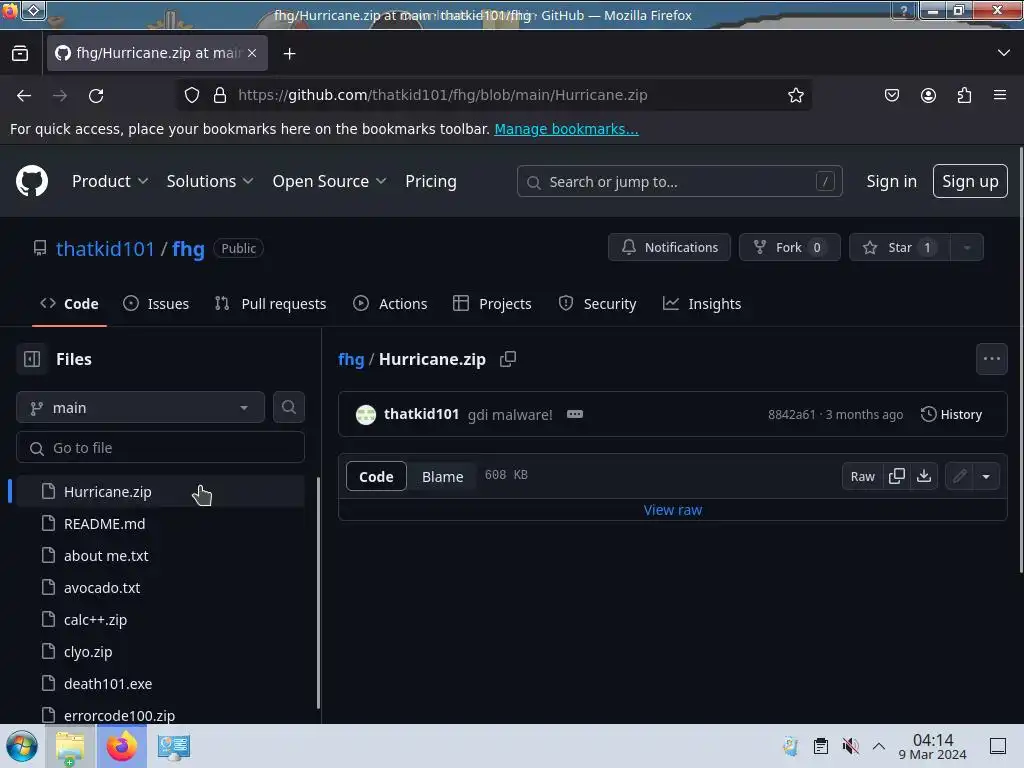The width and height of the screenshot is (1024, 768).
Task: Open the file manager taskbar icon
Action: point(70,747)
